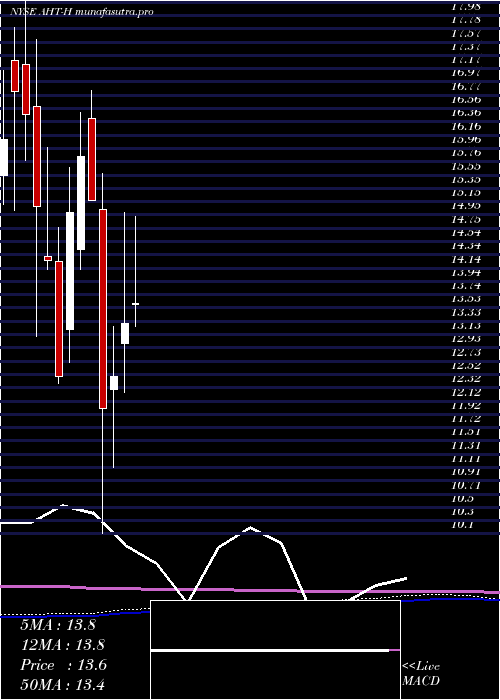Click the 11.11 axis value

tap(466, 459)
